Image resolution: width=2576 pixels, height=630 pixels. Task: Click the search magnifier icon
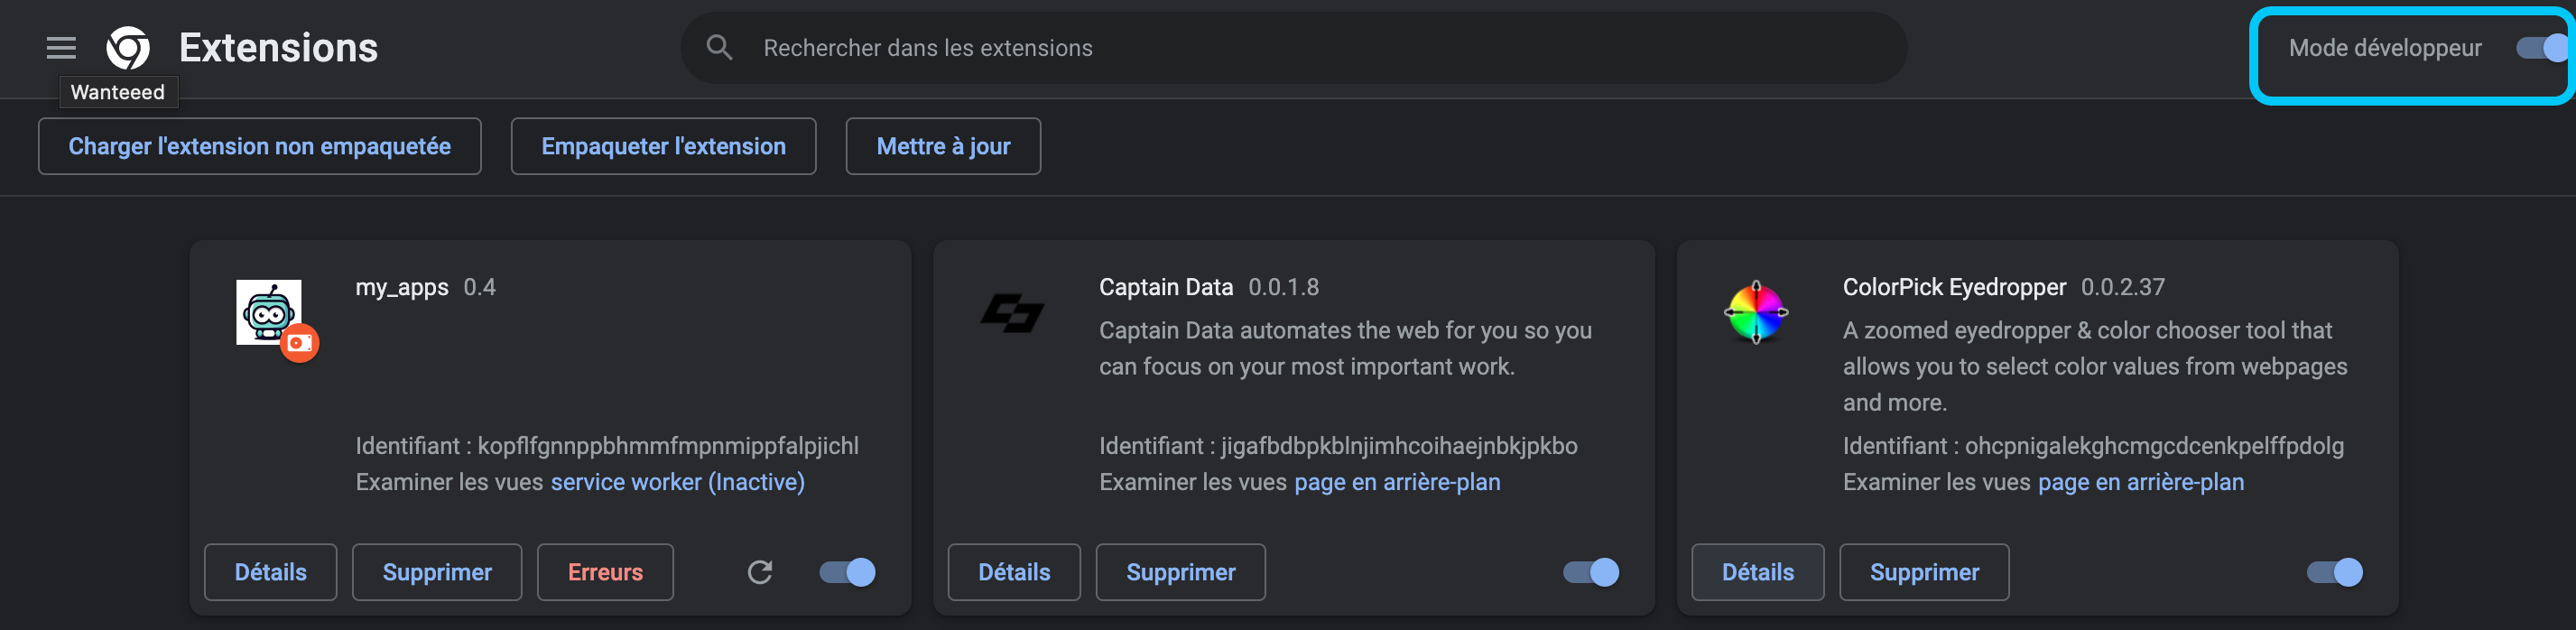pos(719,47)
